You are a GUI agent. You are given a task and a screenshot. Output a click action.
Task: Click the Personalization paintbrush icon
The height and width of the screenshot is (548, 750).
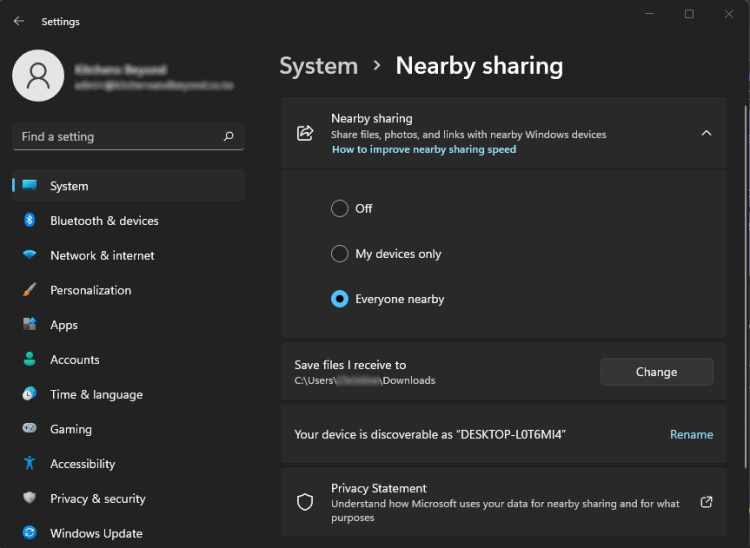coord(30,290)
